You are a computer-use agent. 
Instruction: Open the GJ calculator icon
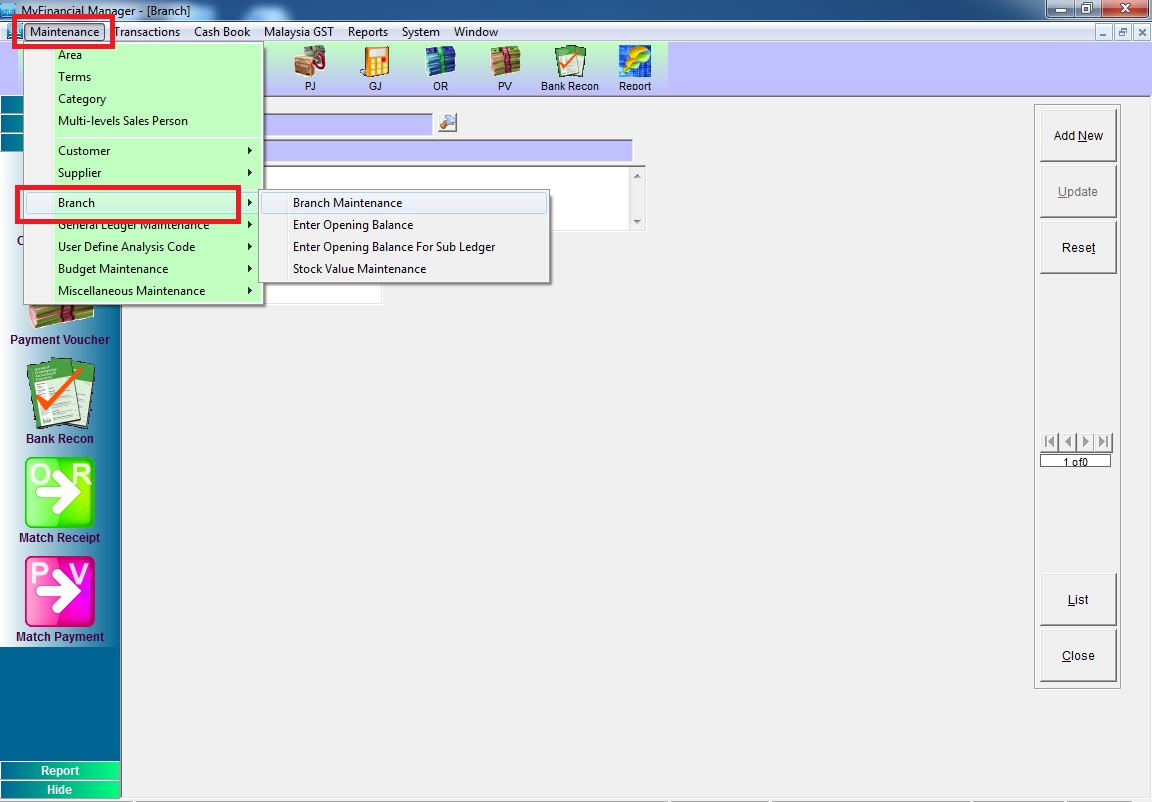[x=375, y=65]
